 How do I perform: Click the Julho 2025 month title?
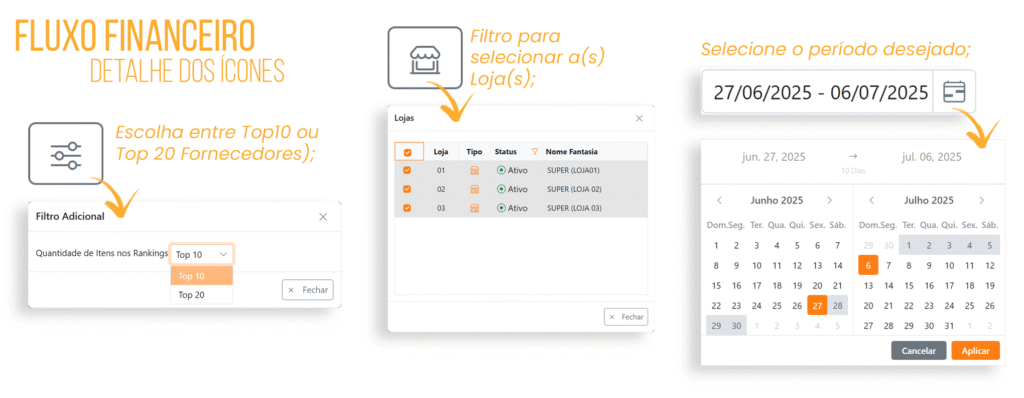[929, 201]
